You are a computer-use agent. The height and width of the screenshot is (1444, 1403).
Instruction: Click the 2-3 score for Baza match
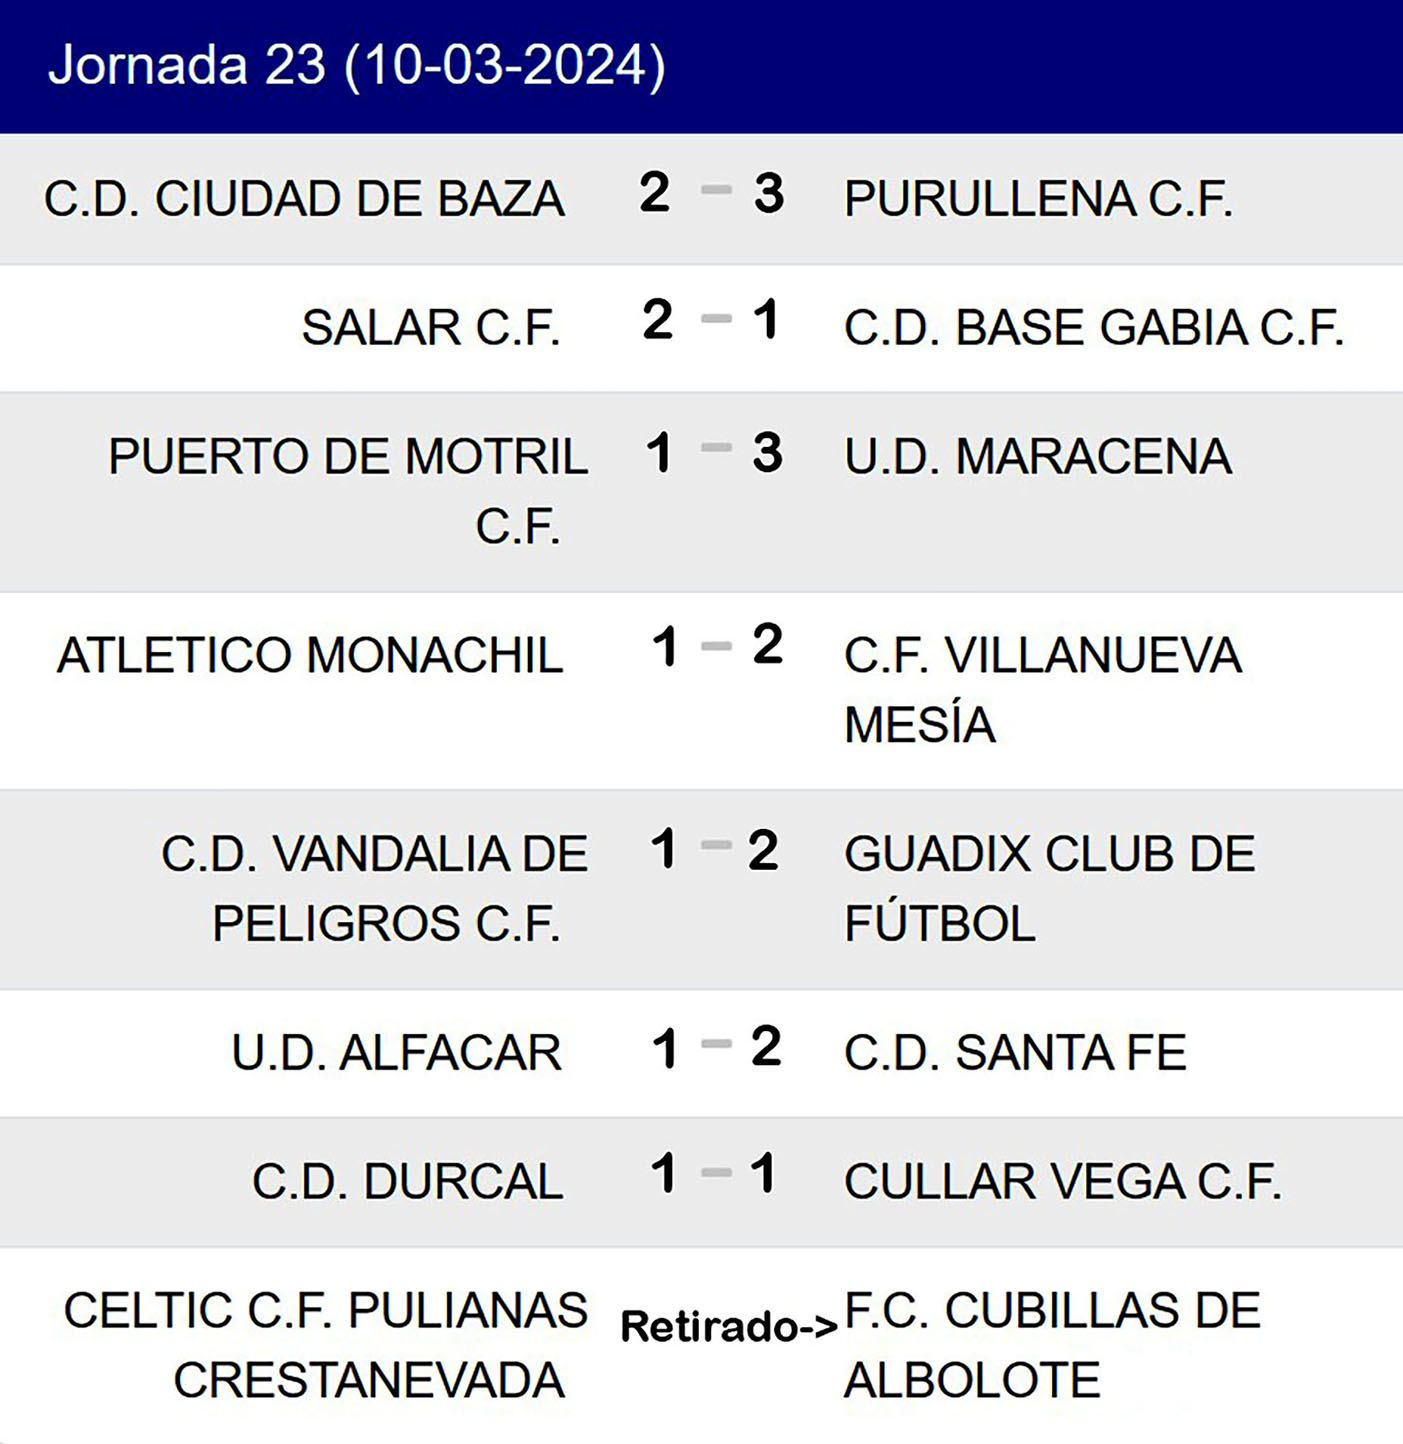712,192
